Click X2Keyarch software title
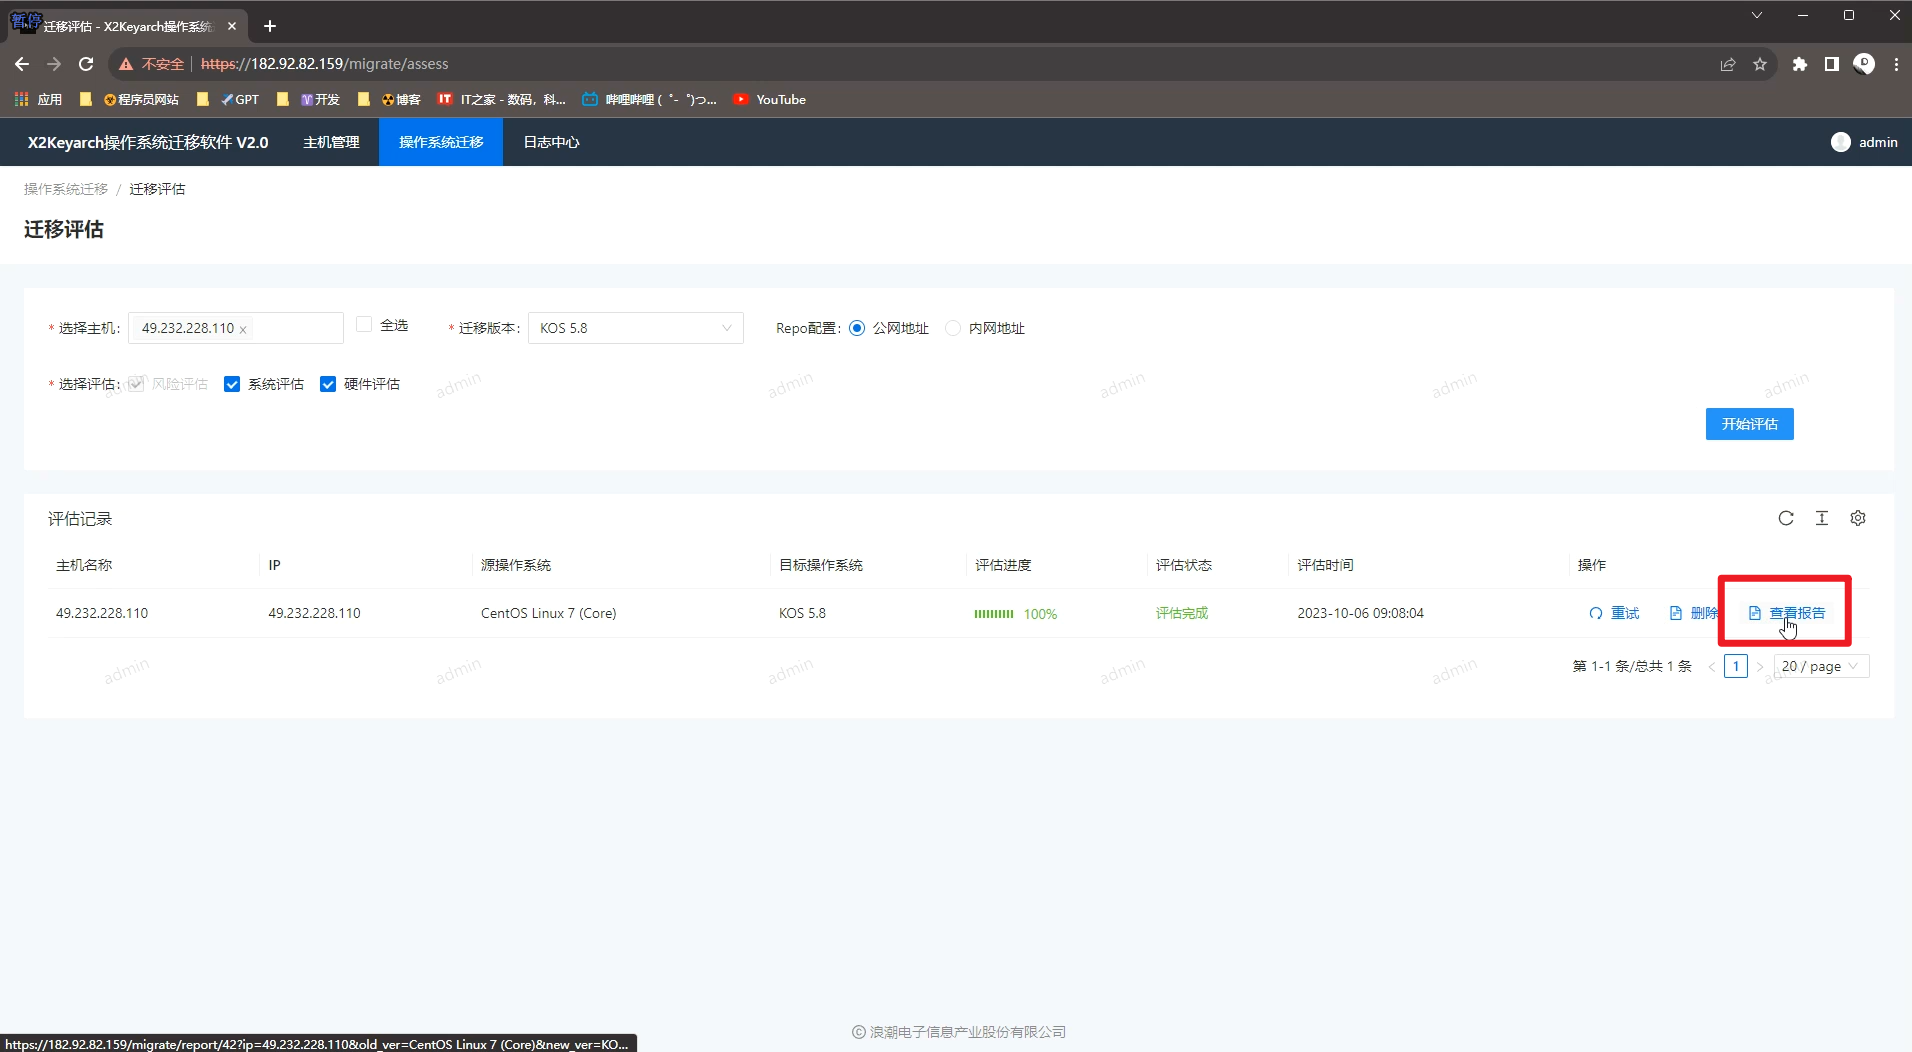 pos(148,142)
